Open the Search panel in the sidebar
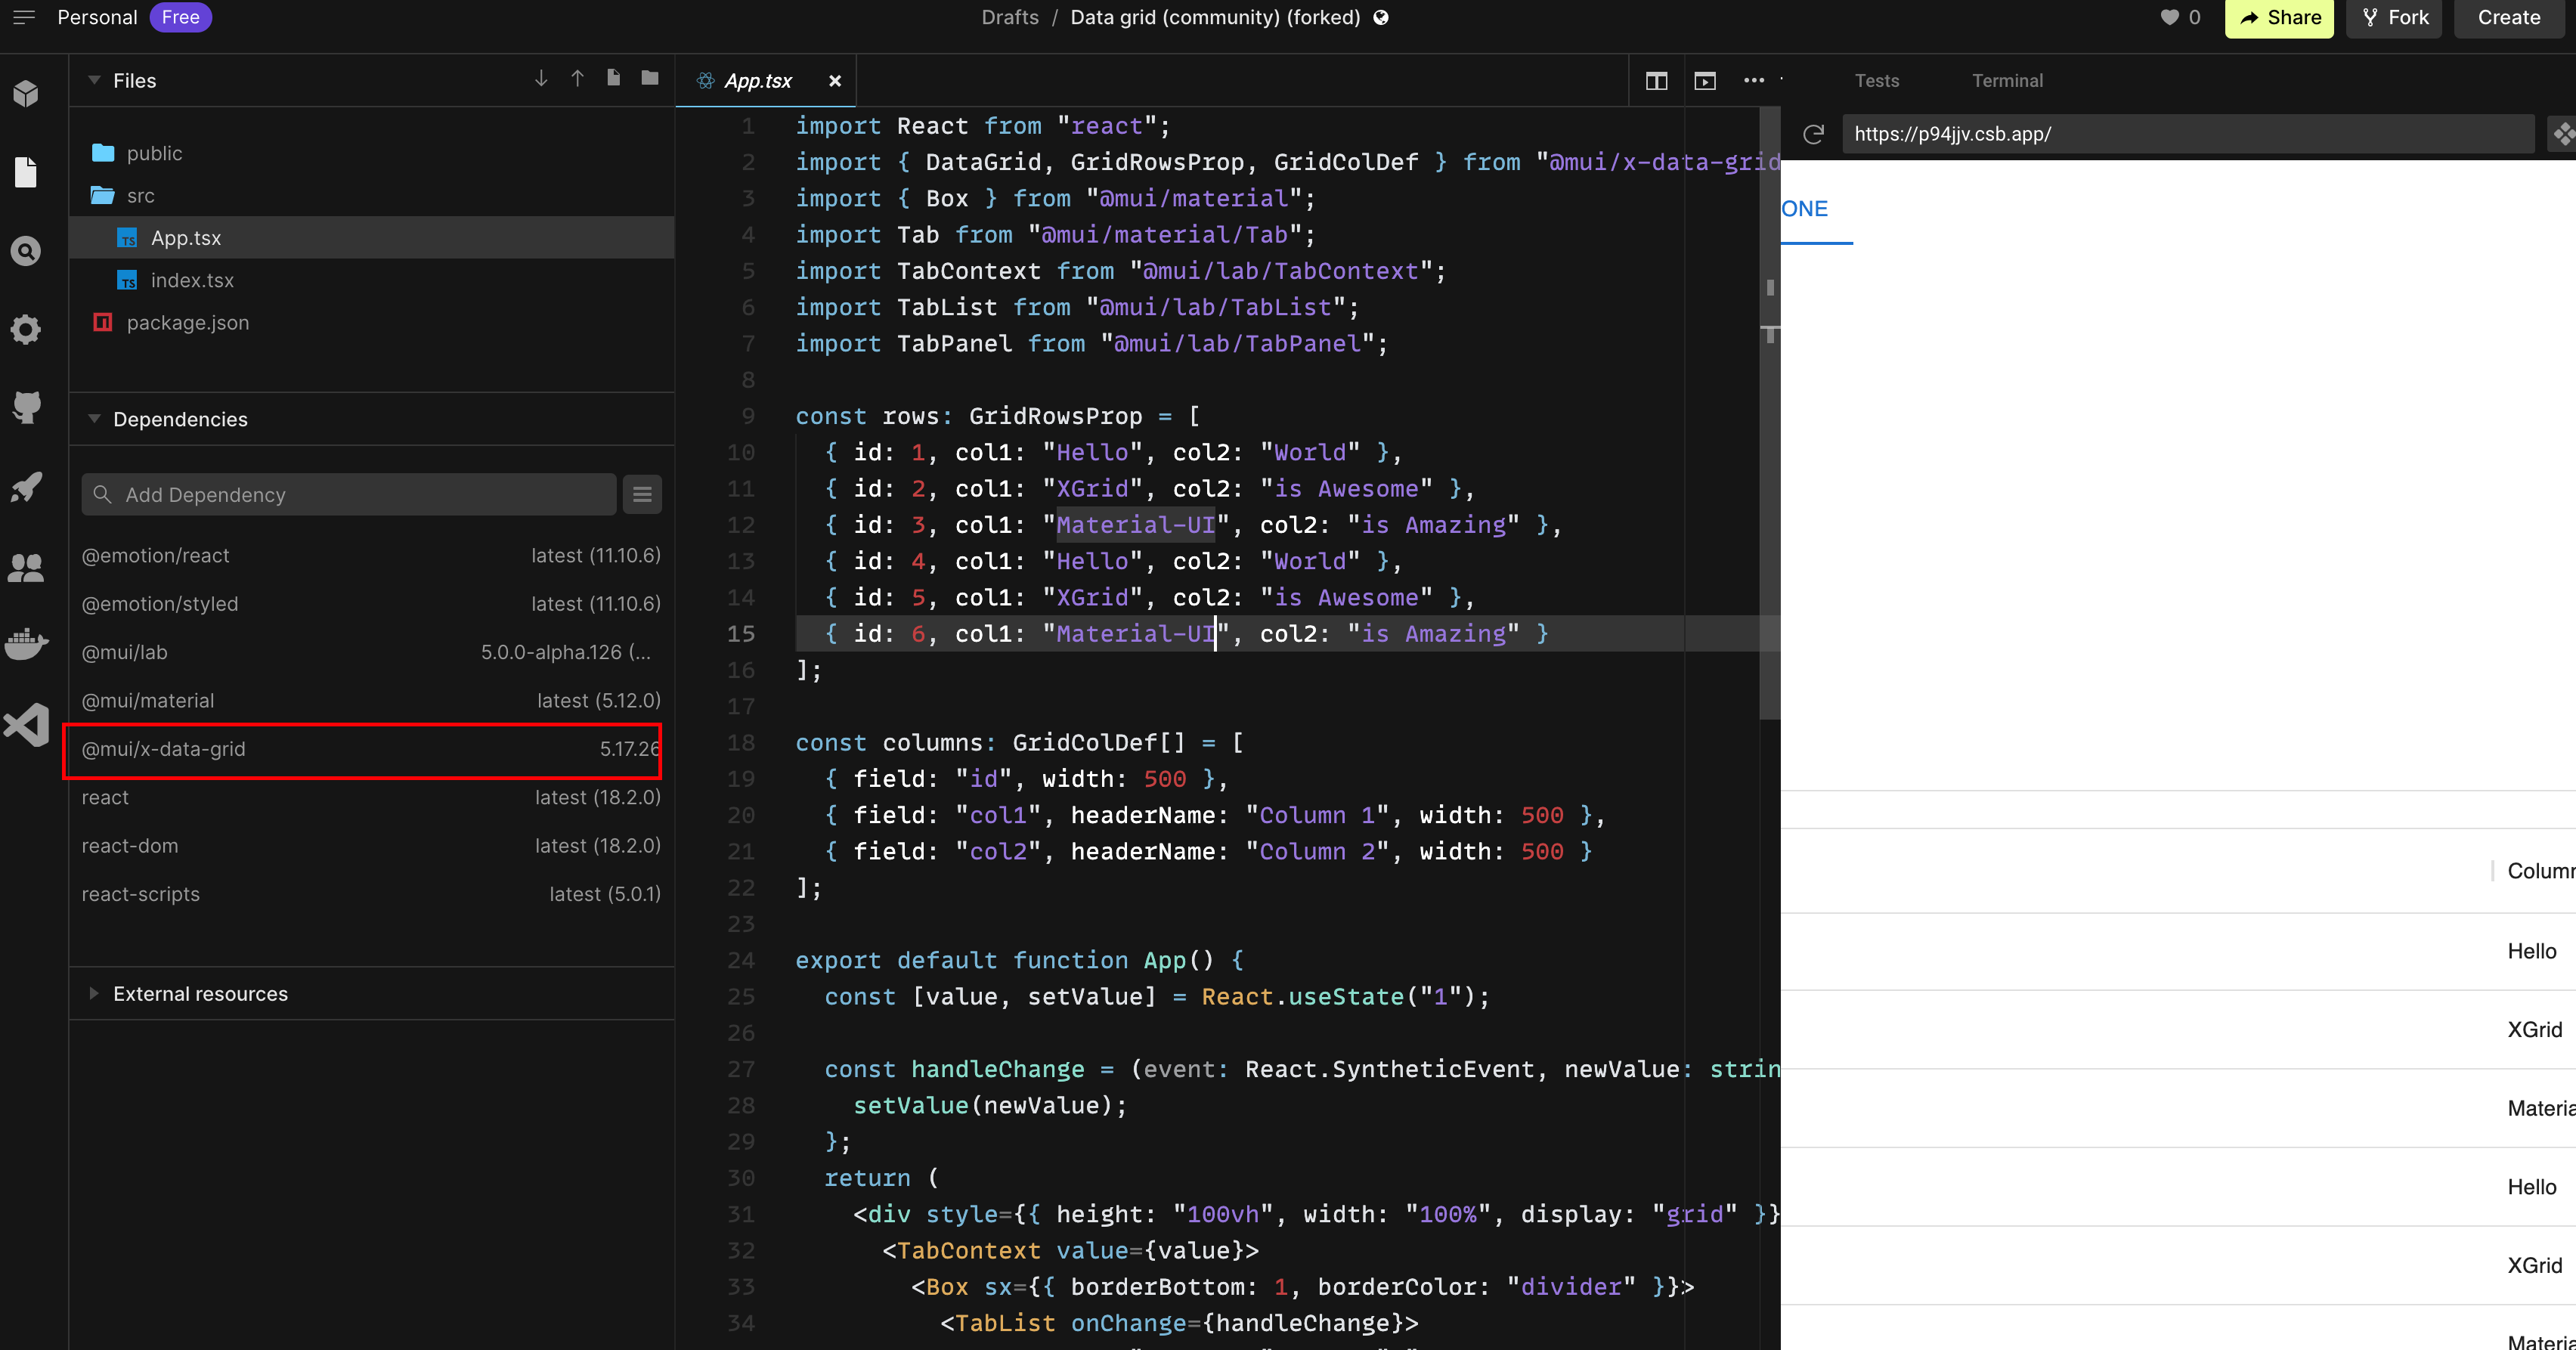2576x1350 pixels. [26, 251]
